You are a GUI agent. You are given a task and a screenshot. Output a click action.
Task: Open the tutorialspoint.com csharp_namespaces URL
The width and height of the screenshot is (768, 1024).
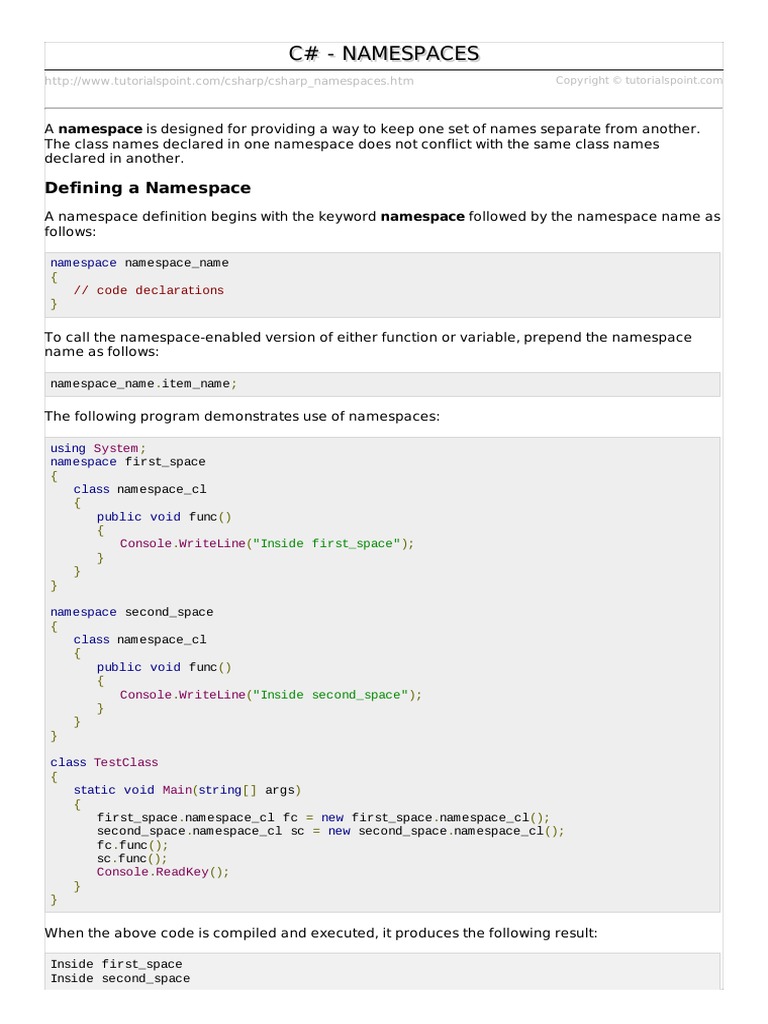pyautogui.click(x=229, y=81)
